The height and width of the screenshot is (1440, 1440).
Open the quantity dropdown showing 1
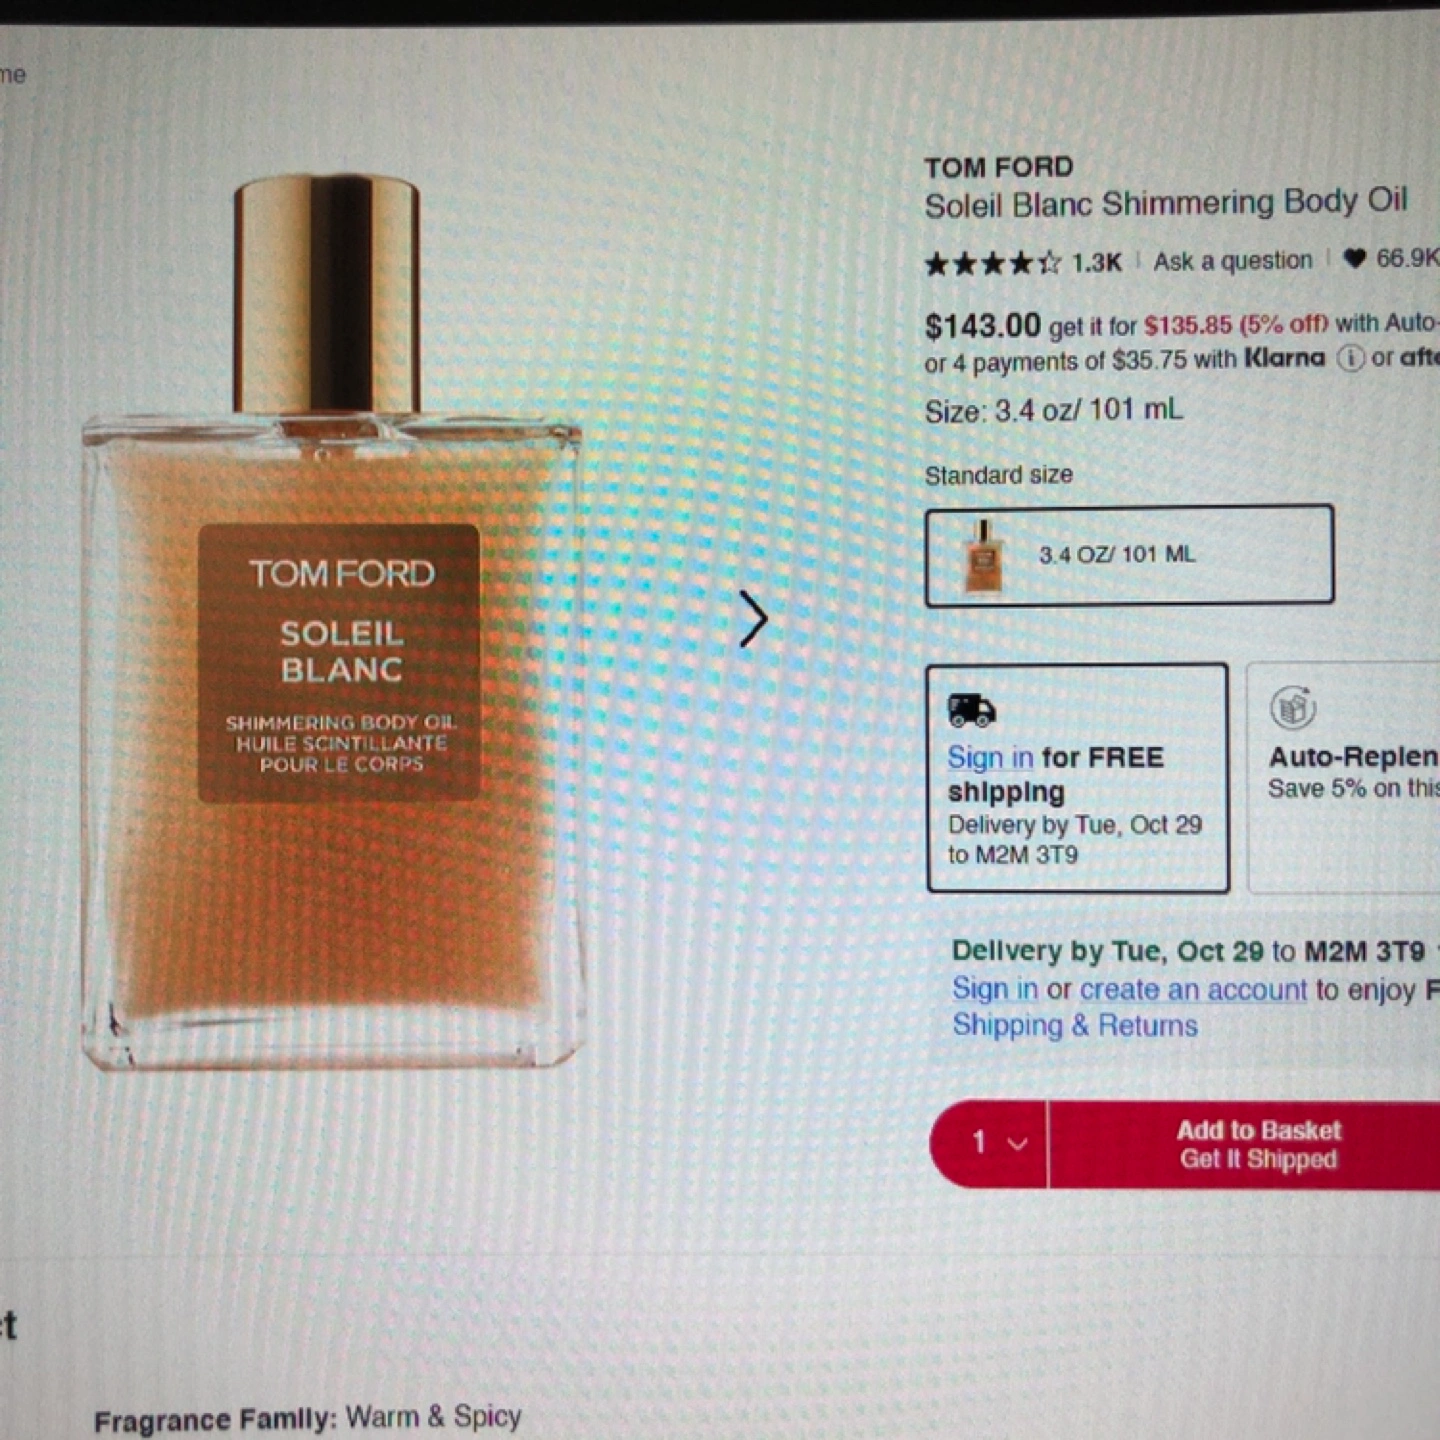click(x=989, y=1143)
